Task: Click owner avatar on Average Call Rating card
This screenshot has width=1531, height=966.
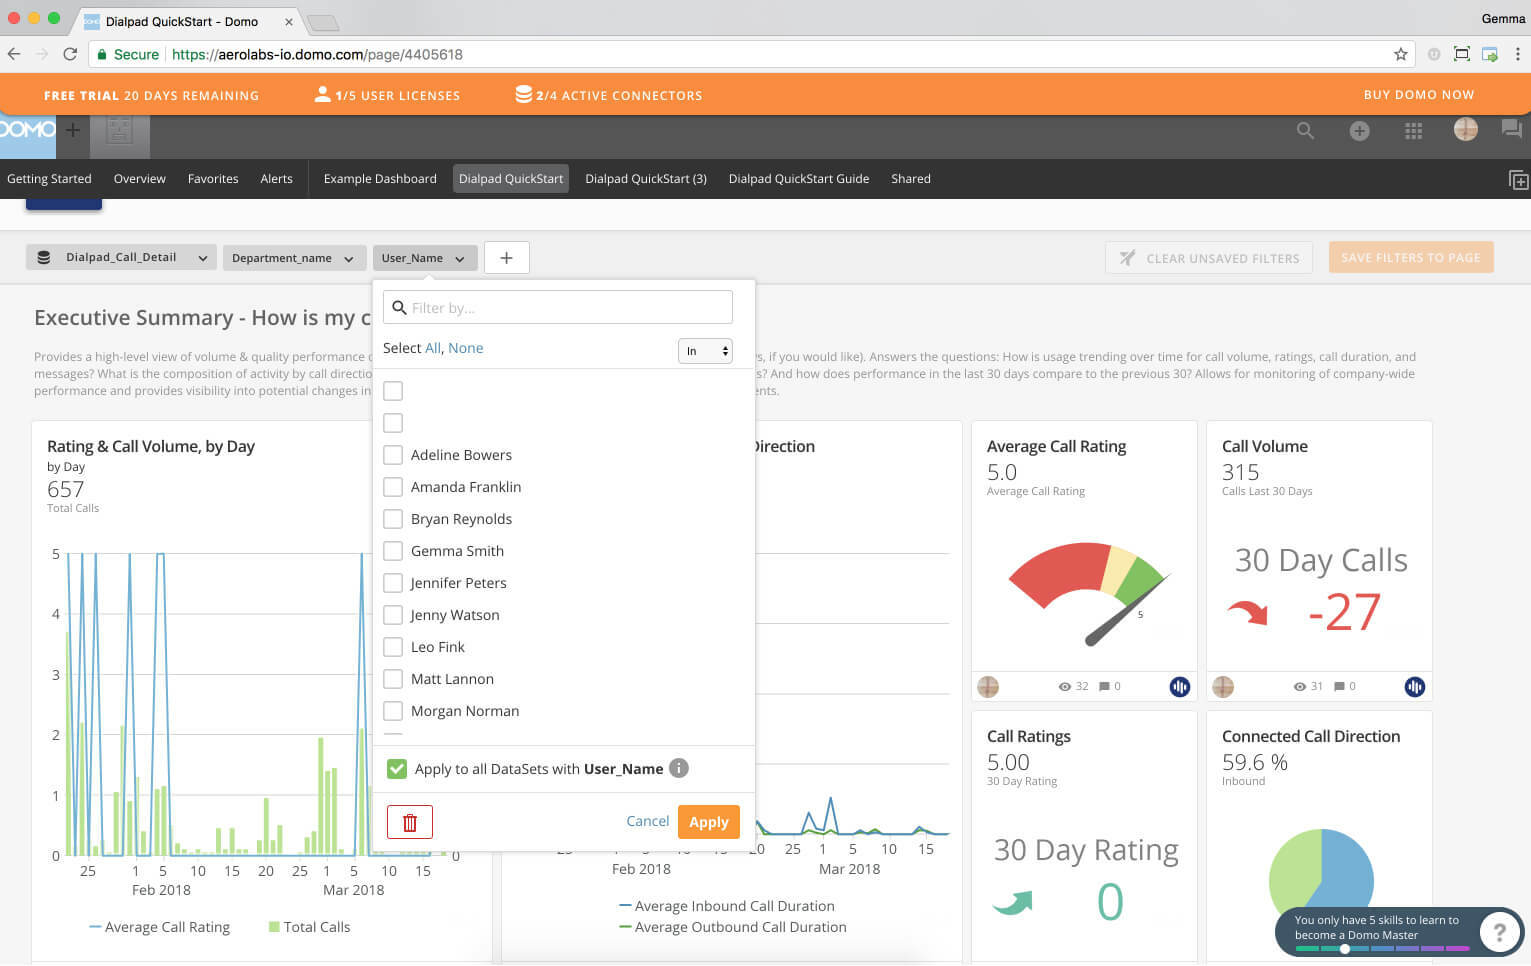Action: pyautogui.click(x=988, y=687)
